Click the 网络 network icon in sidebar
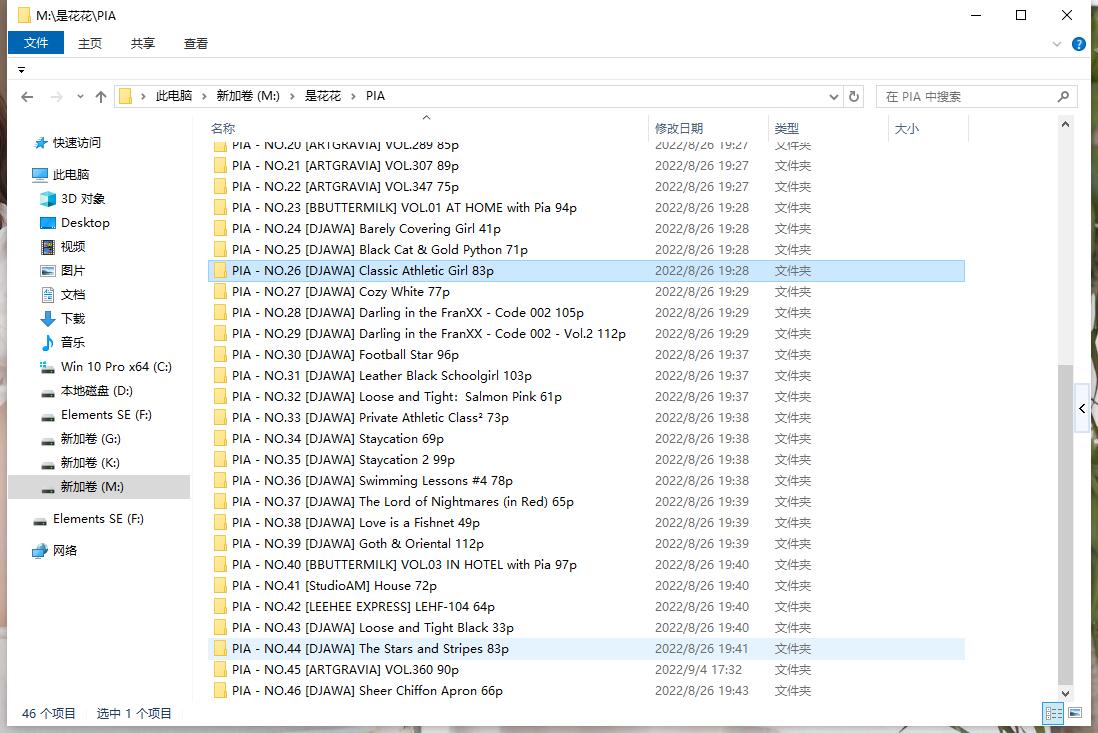Screen dimensions: 1098x733 pyautogui.click(x=40, y=551)
